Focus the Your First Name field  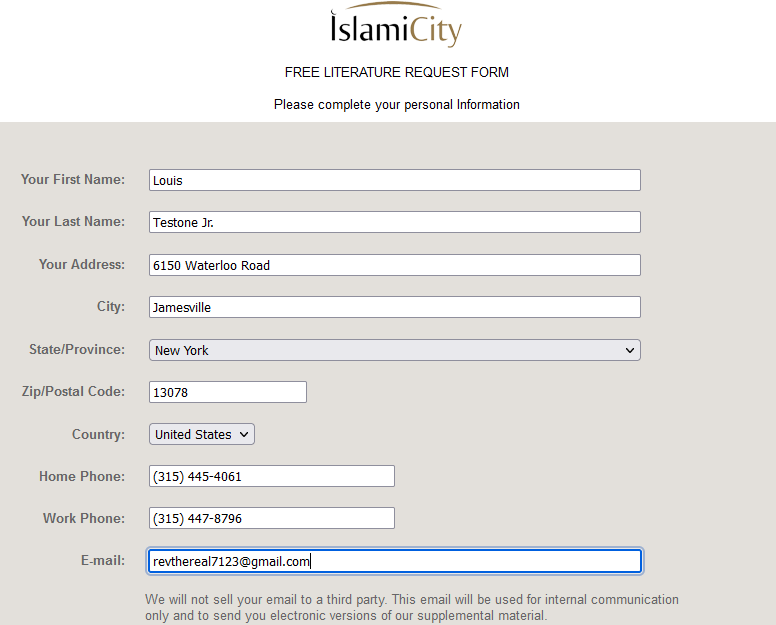coord(394,180)
